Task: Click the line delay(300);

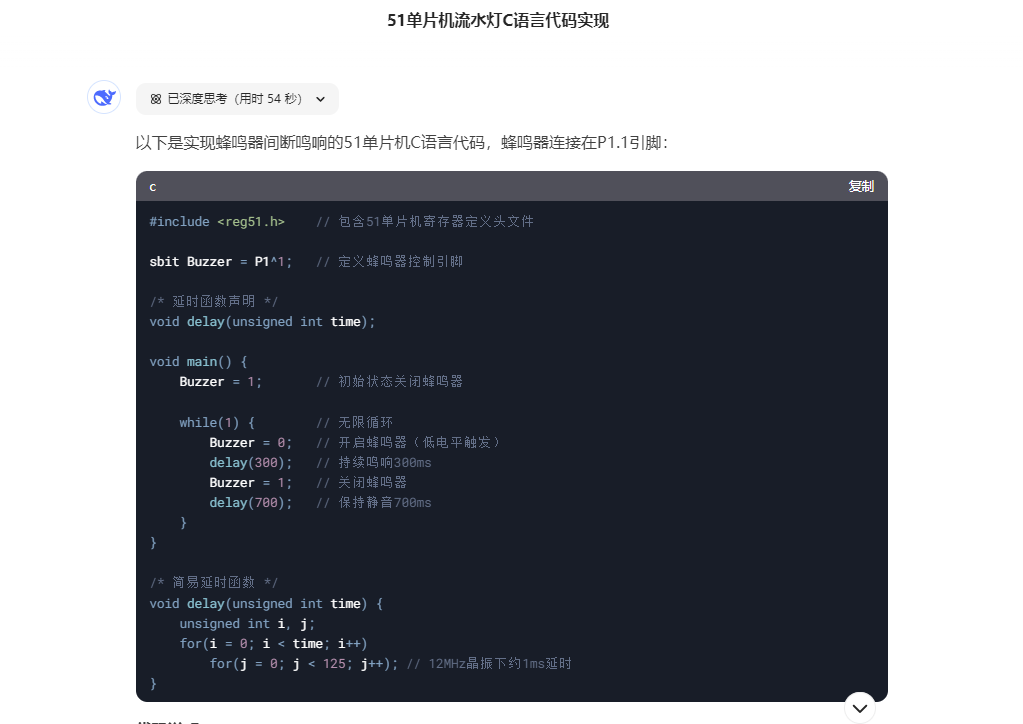Action: tap(251, 463)
